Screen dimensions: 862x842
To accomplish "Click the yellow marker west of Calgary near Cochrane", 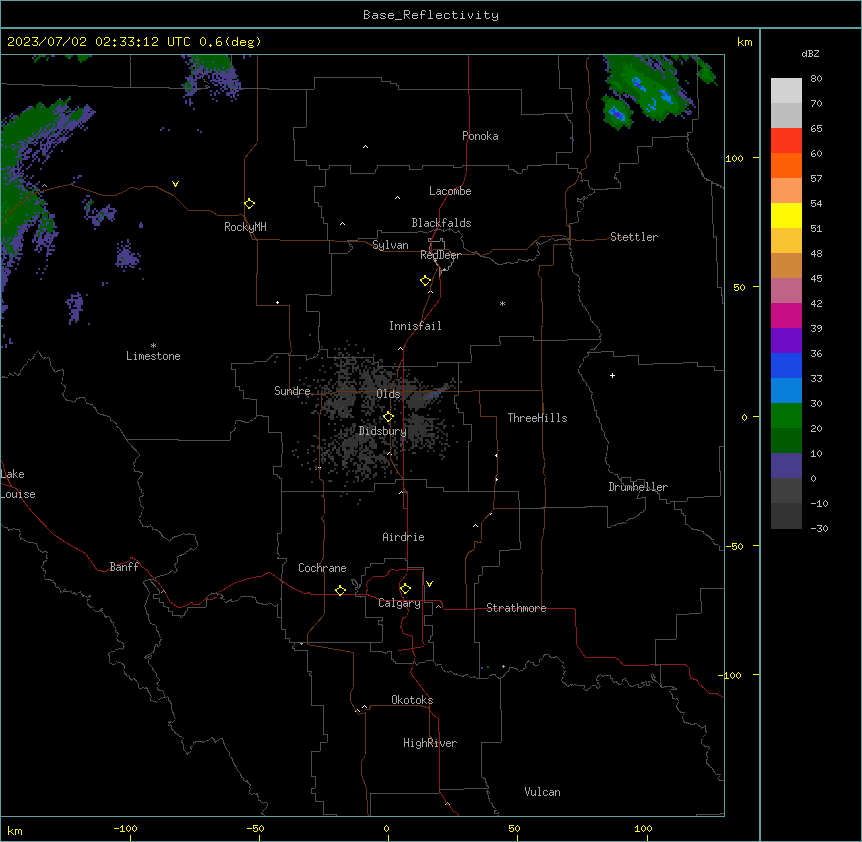I will click(x=340, y=590).
